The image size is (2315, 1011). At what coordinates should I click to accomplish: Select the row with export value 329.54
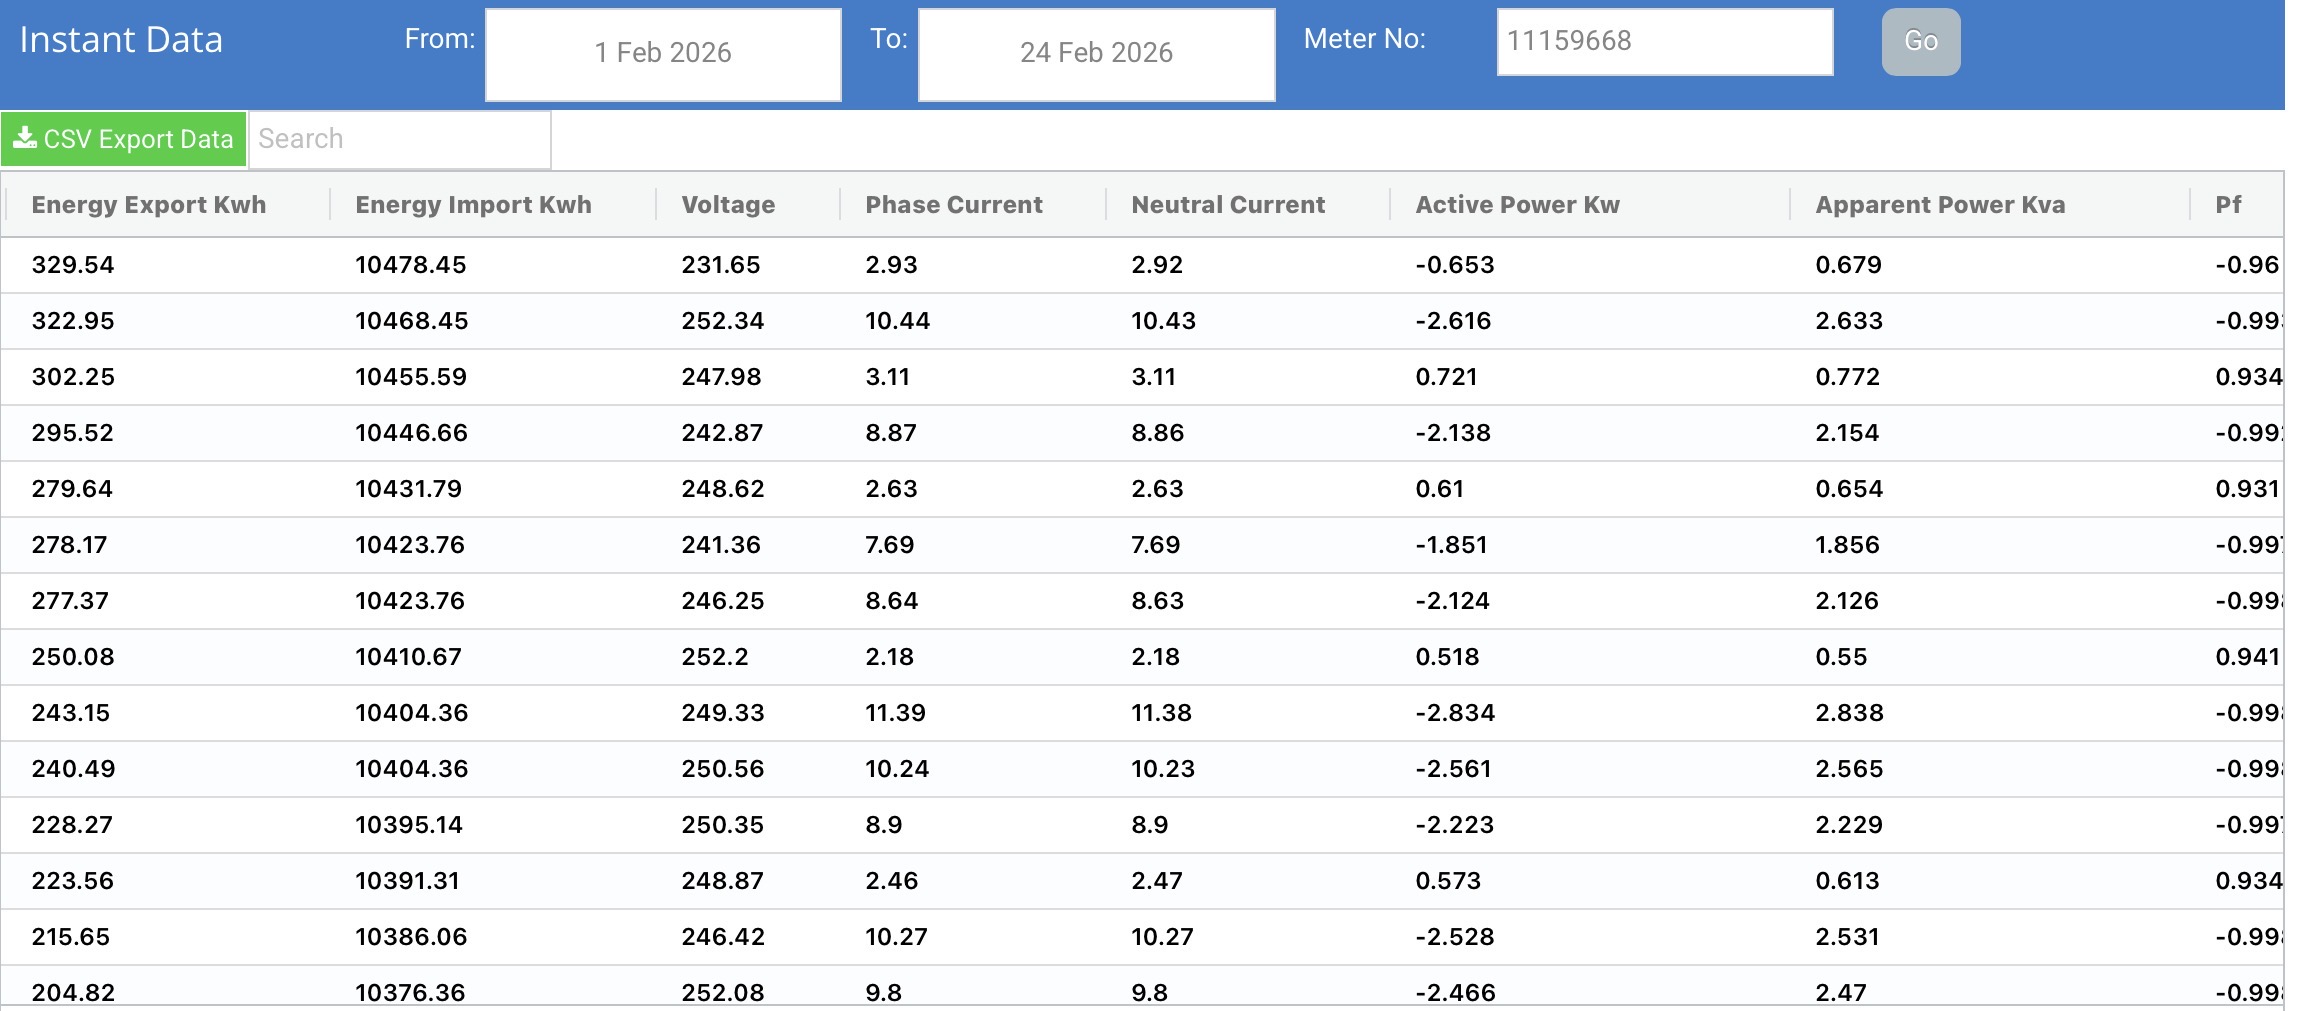(73, 265)
